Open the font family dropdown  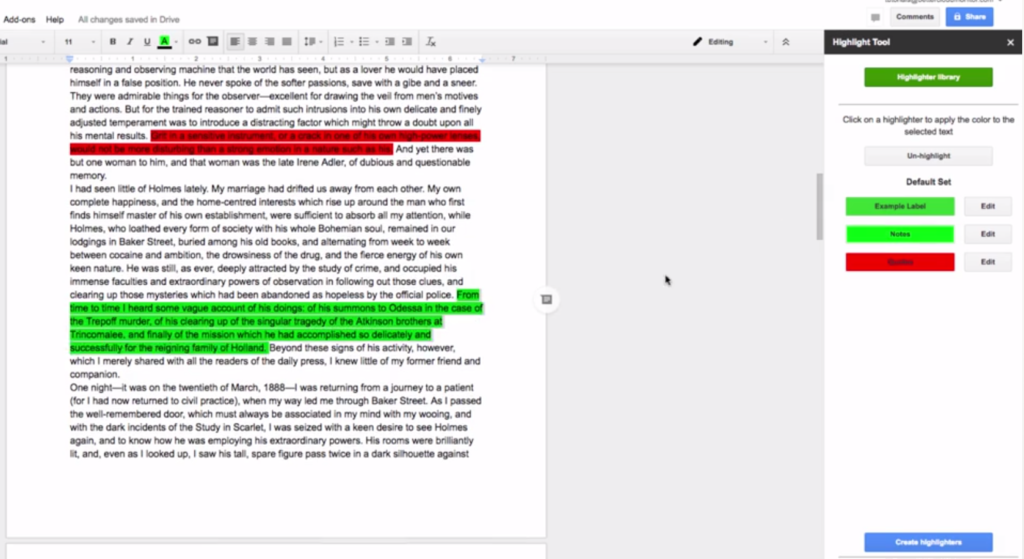point(24,42)
